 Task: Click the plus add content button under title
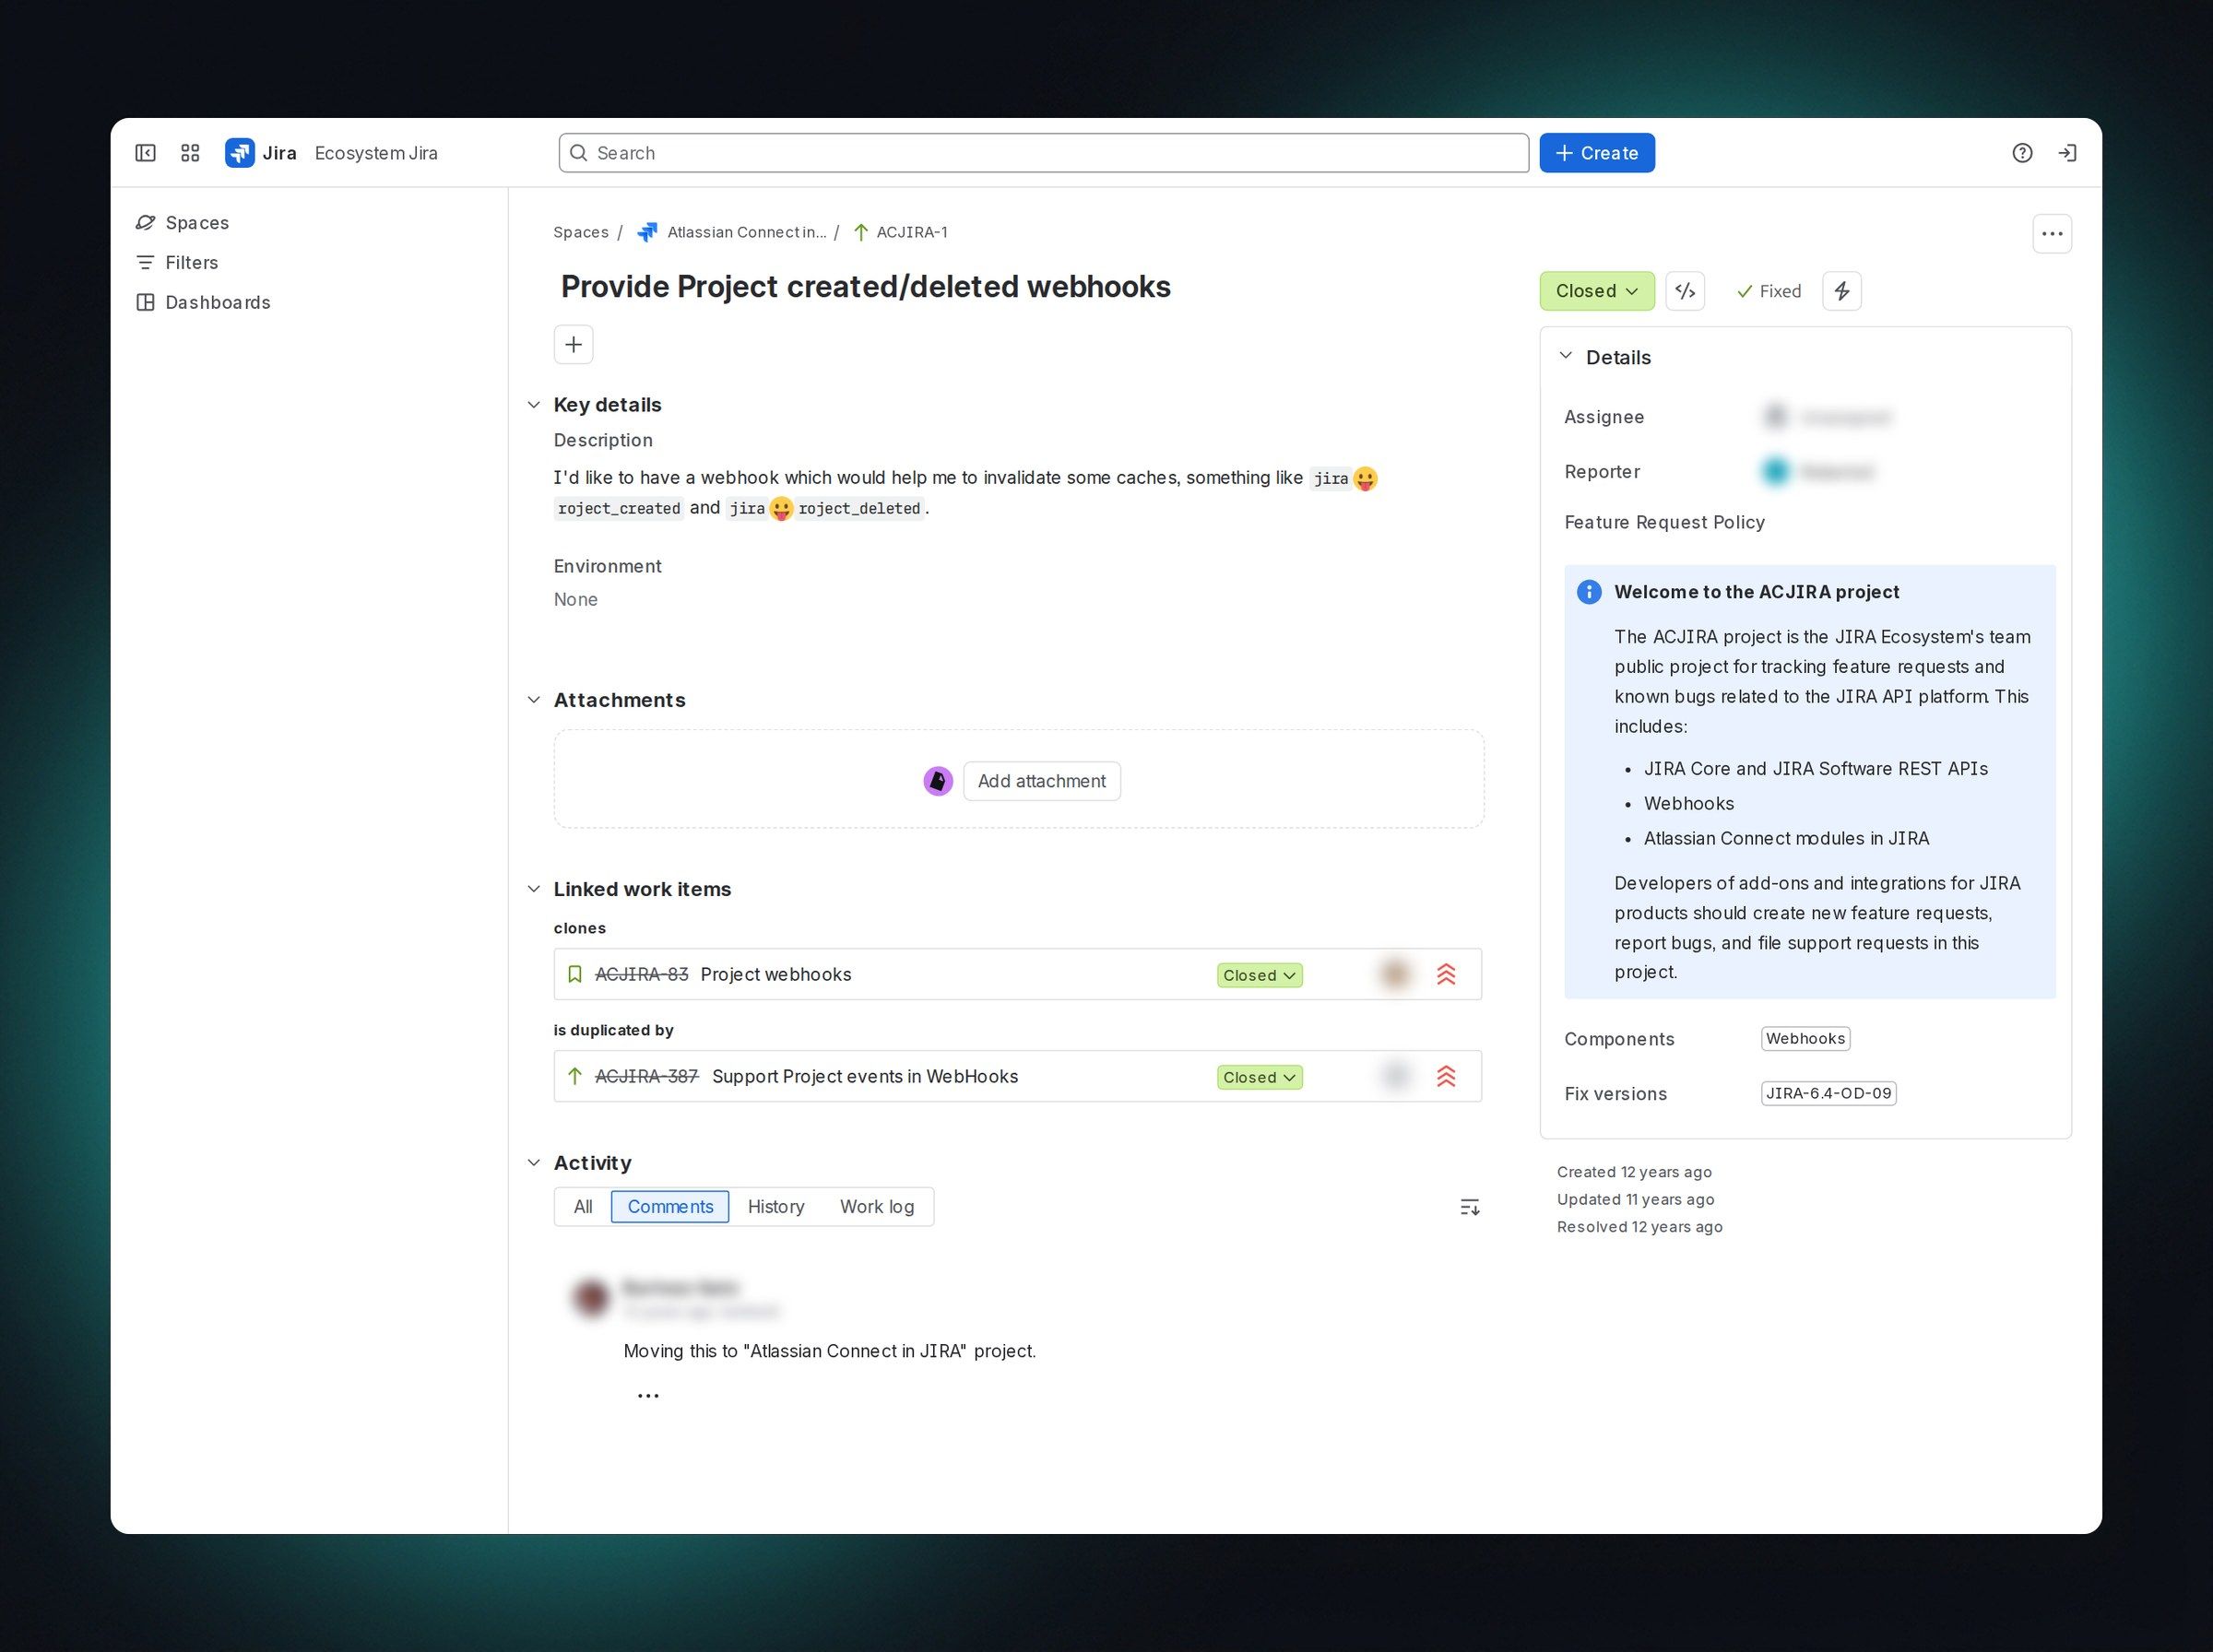pos(573,345)
